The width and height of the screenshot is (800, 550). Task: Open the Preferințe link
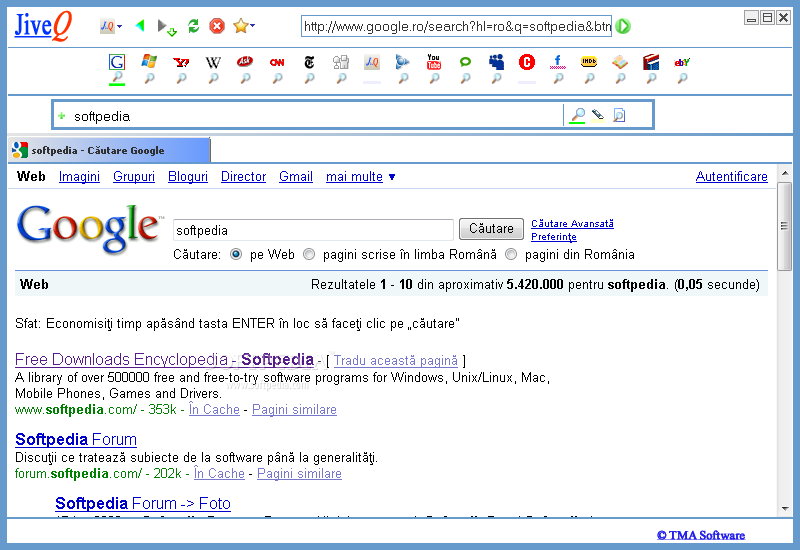pos(554,237)
